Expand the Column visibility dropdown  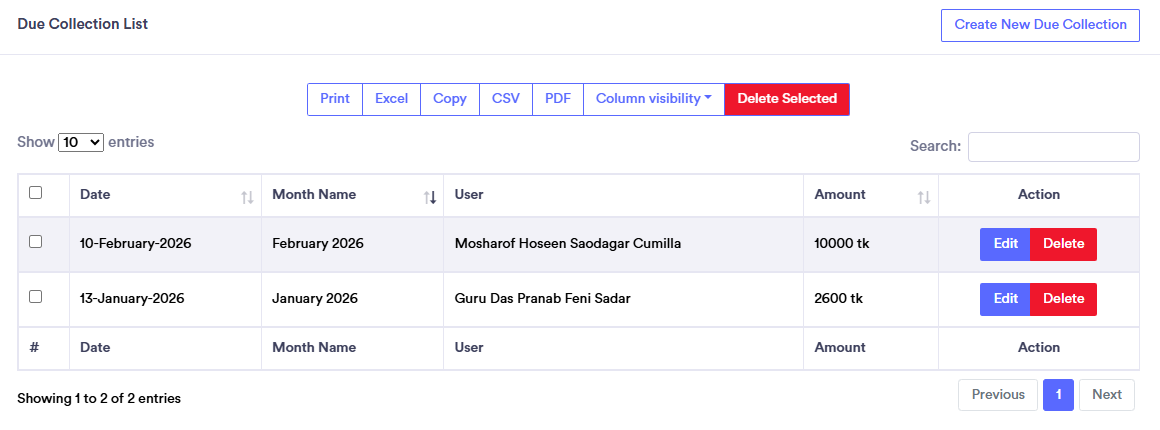(x=654, y=99)
